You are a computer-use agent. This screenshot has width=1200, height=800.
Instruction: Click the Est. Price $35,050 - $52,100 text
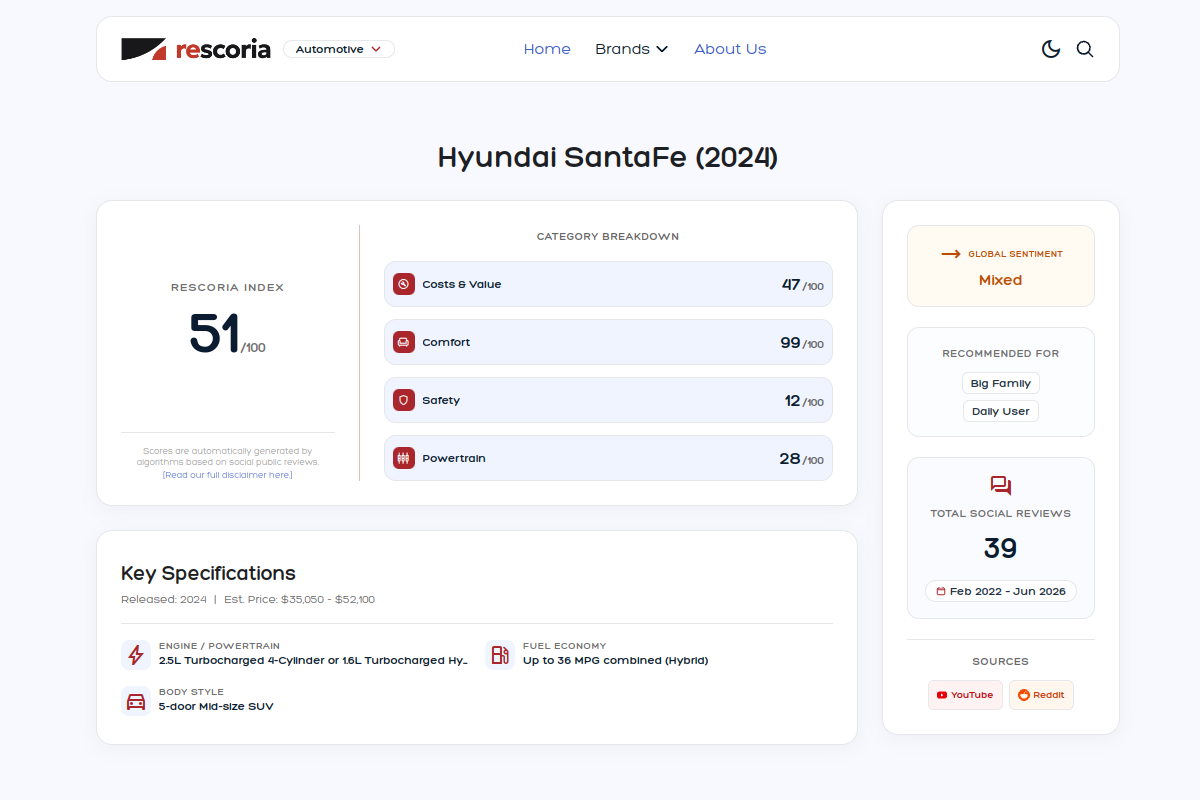(x=300, y=600)
